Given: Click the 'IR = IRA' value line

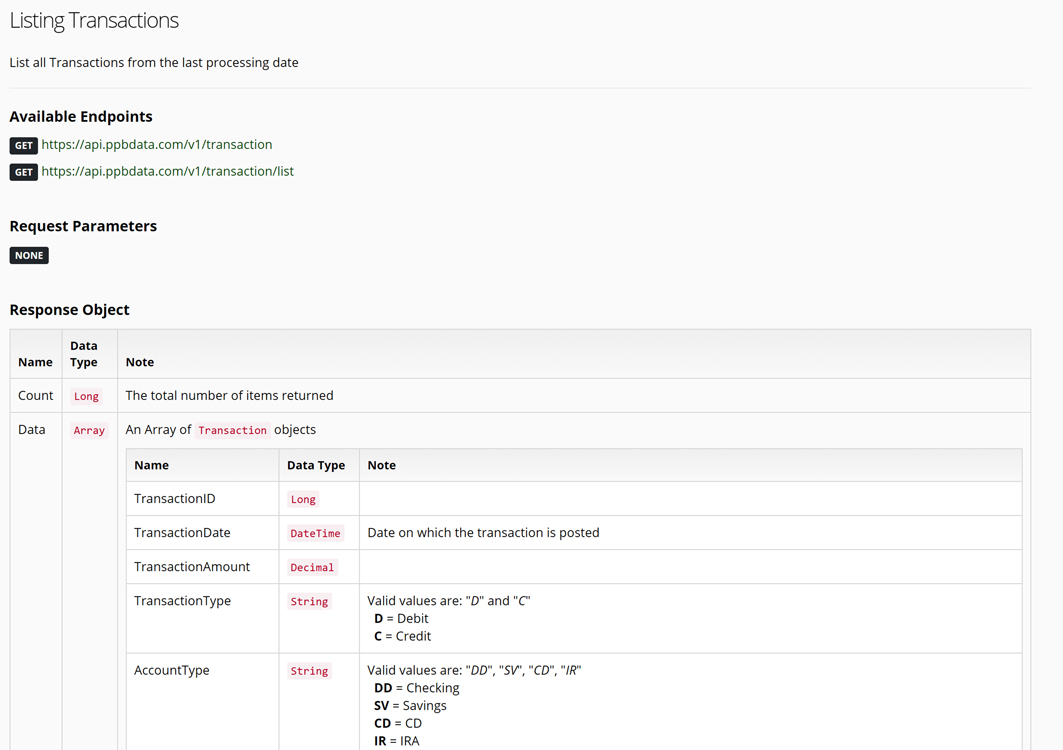Looking at the screenshot, I should click(x=397, y=741).
